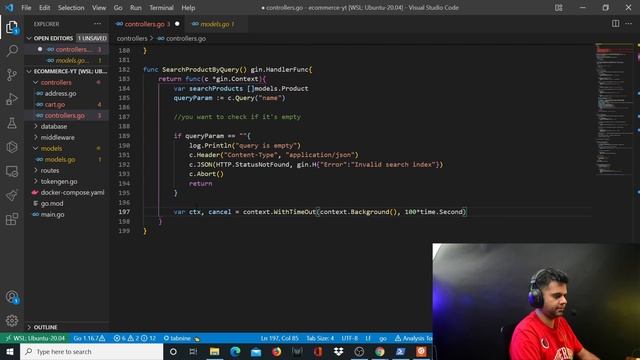Open editor more actions ellipsis
The image size is (640, 360).
[x=629, y=24]
